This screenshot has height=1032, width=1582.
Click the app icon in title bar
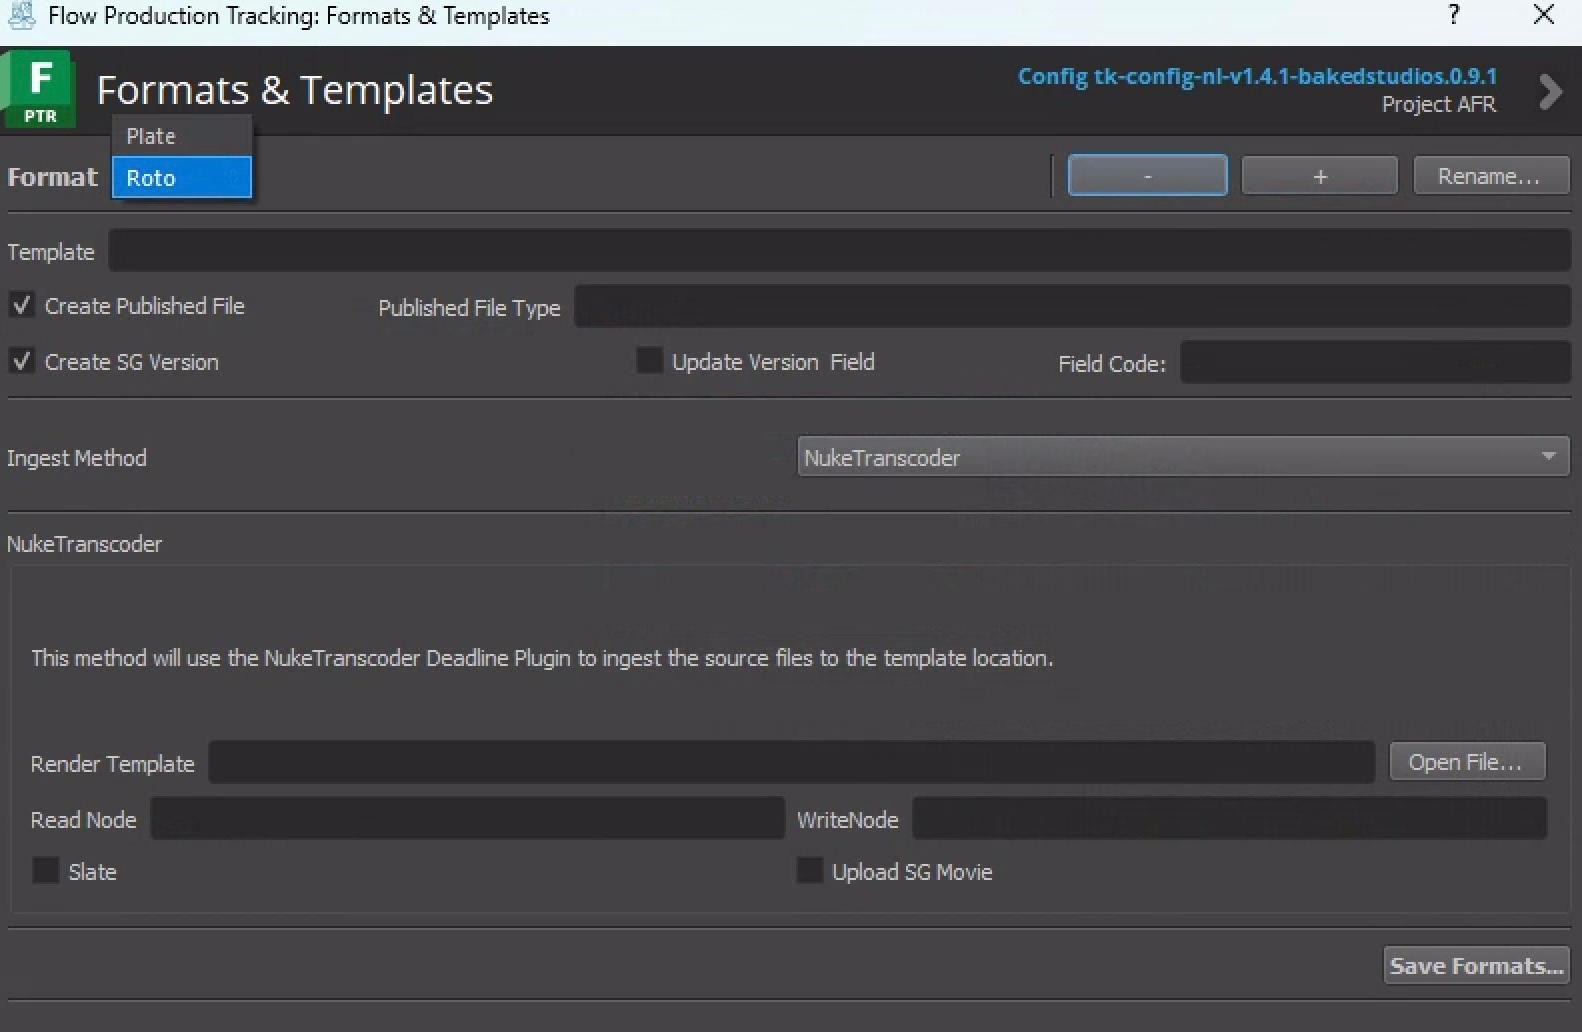[21, 15]
